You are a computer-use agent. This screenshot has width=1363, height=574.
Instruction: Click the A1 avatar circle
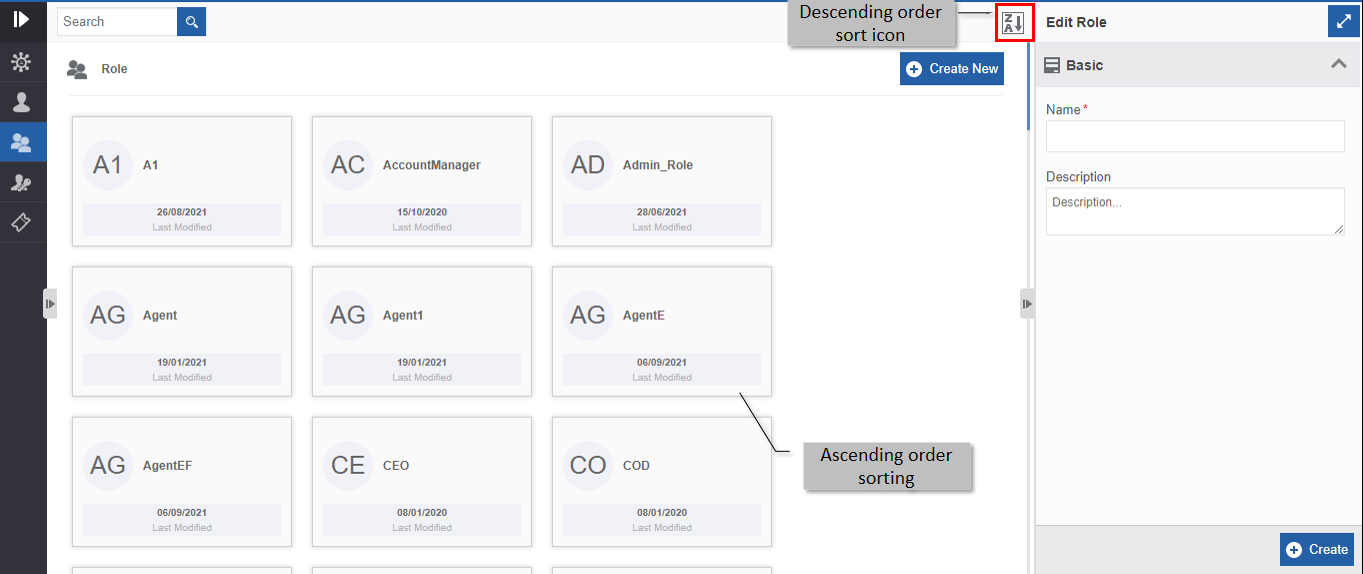[108, 165]
